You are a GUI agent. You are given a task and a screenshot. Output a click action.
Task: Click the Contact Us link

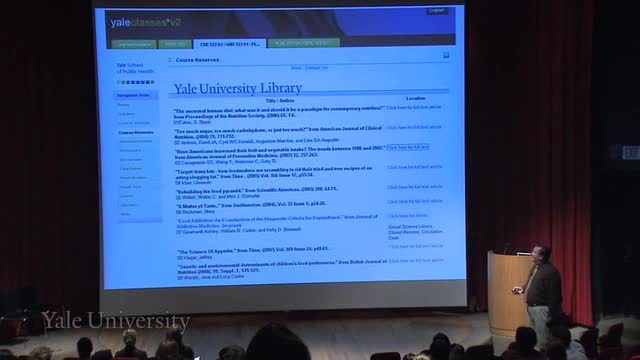(316, 68)
